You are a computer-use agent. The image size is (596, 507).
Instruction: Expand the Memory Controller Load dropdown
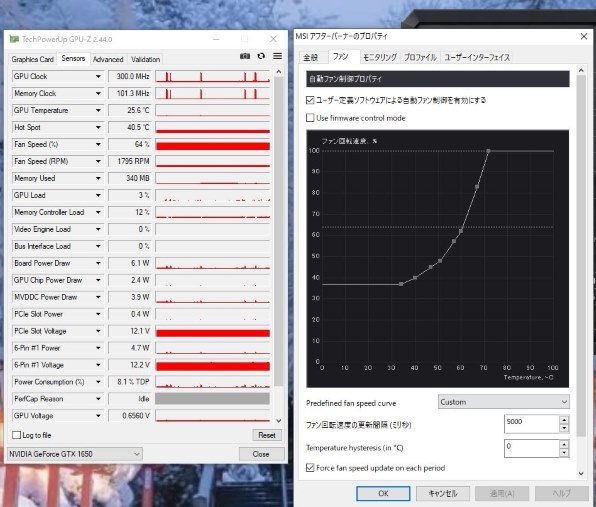pos(98,212)
